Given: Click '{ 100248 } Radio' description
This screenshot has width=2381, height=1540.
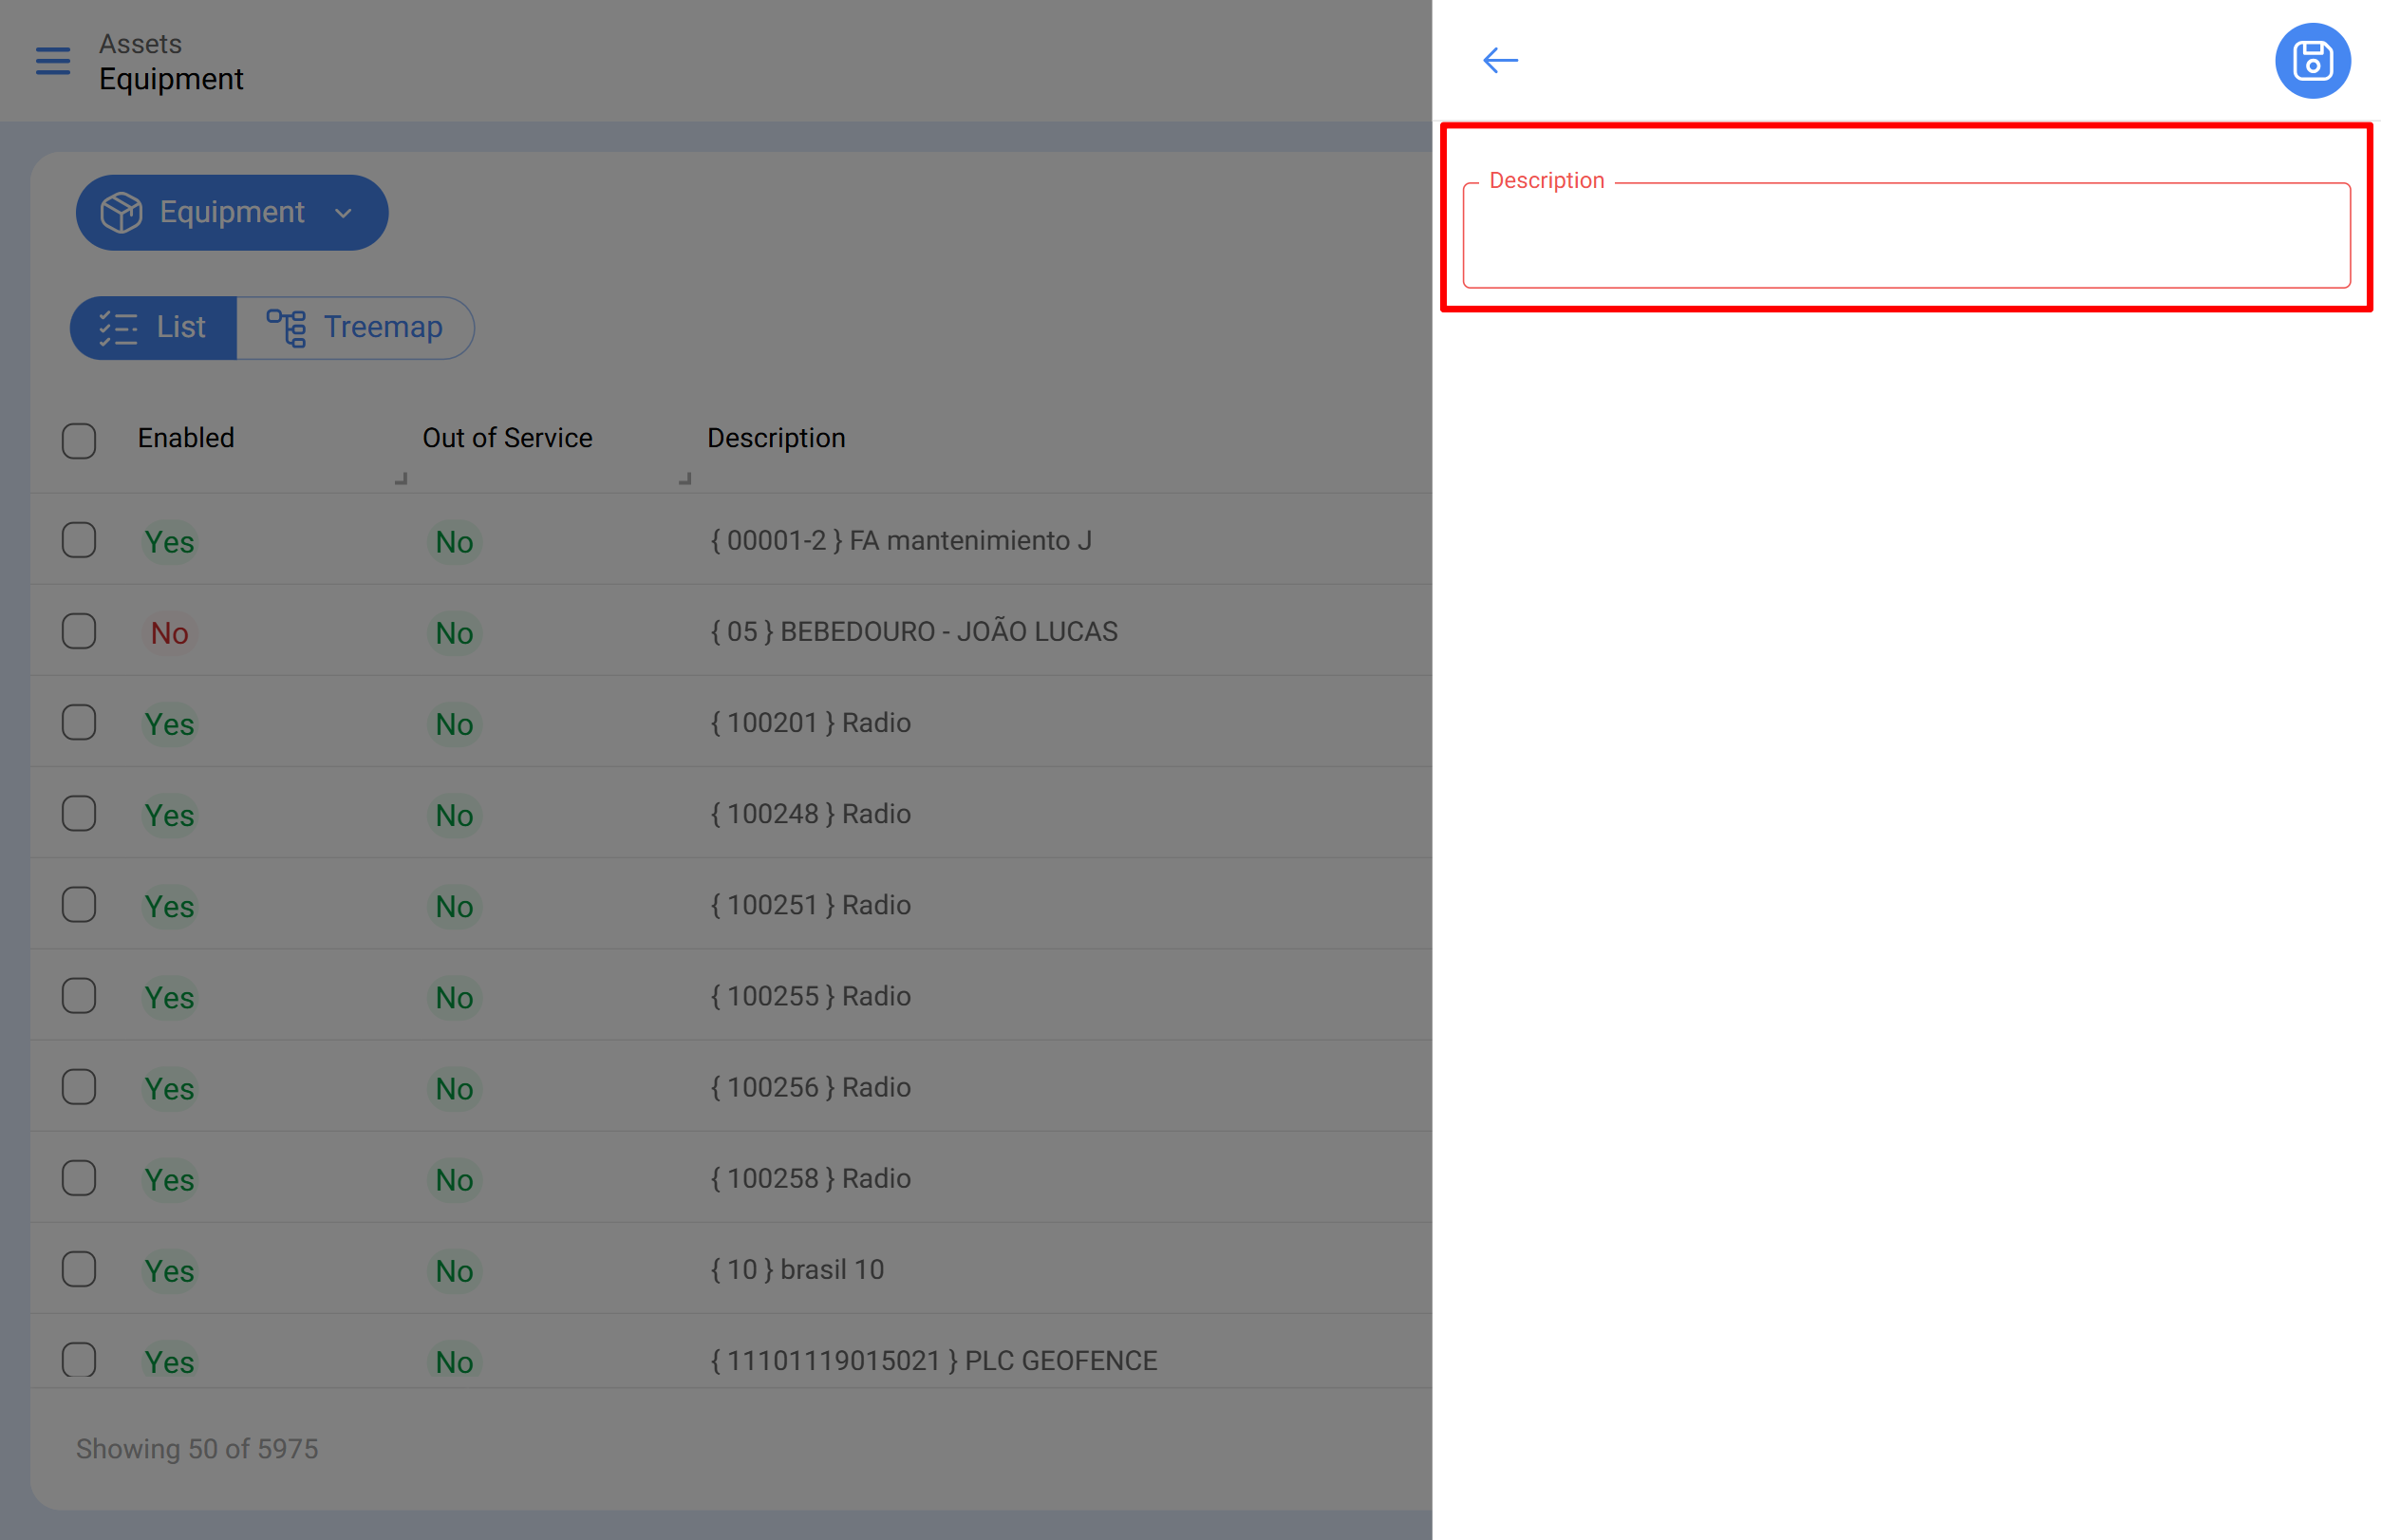Looking at the screenshot, I should tap(810, 813).
